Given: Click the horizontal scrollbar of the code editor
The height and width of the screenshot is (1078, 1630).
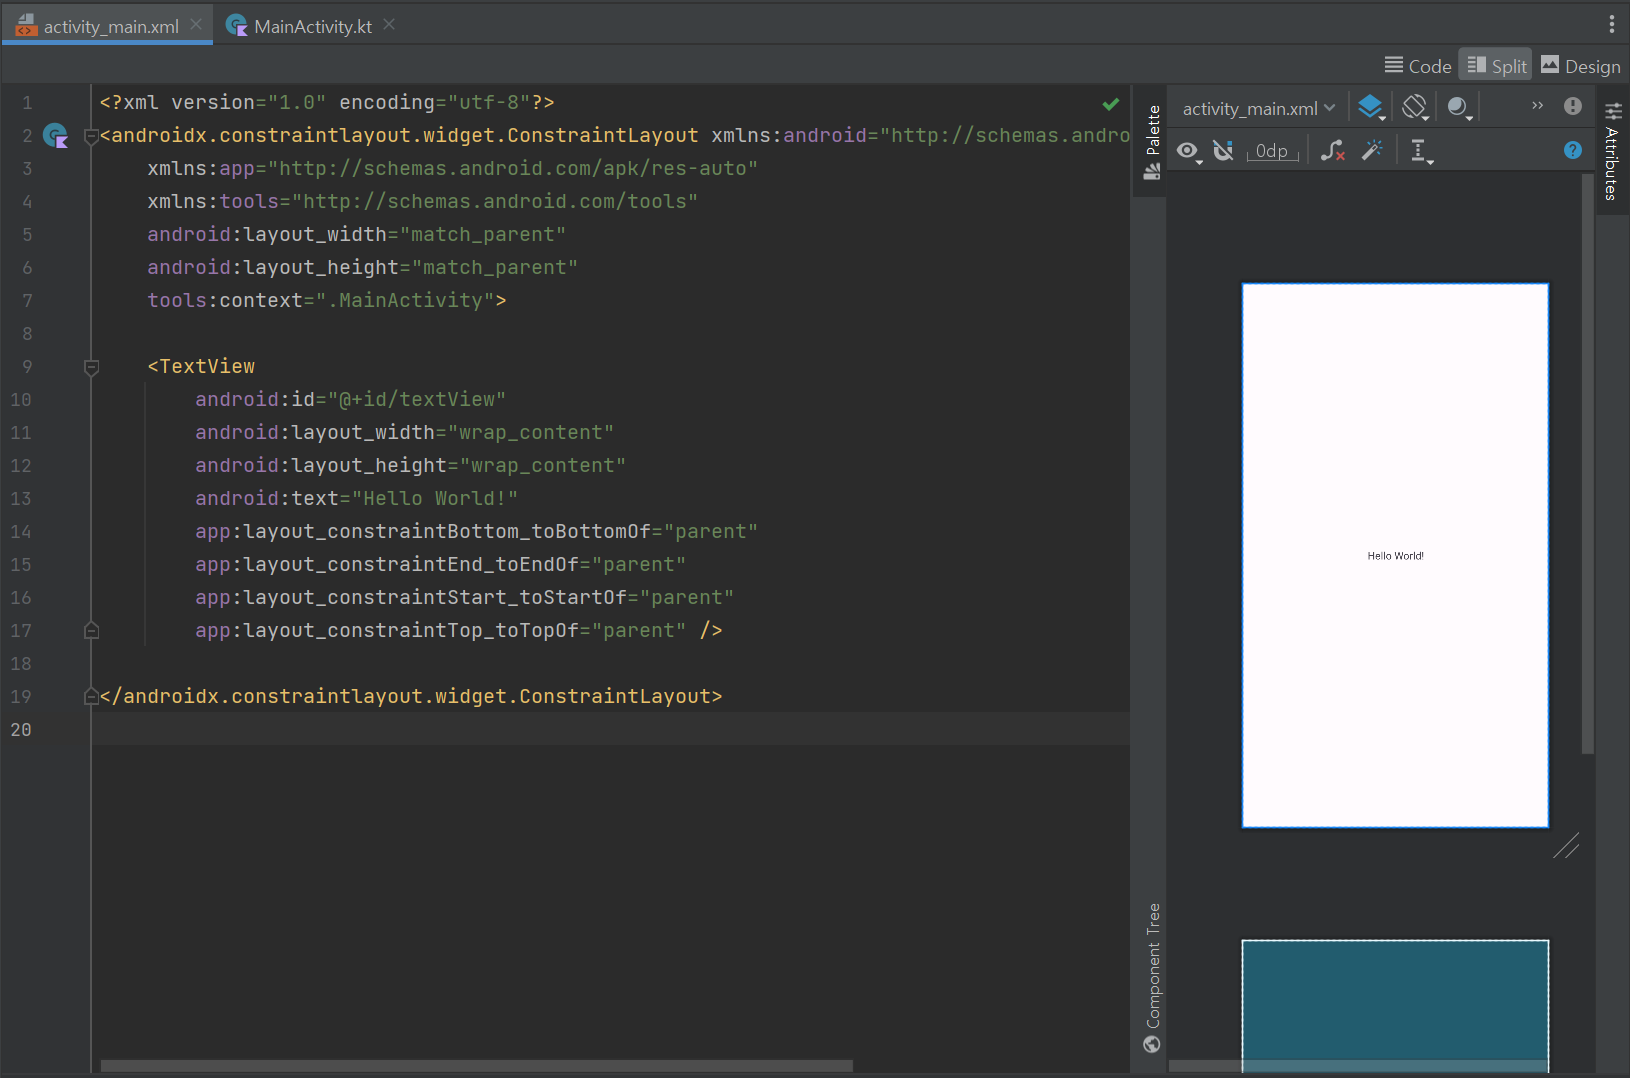Looking at the screenshot, I should tap(476, 1066).
